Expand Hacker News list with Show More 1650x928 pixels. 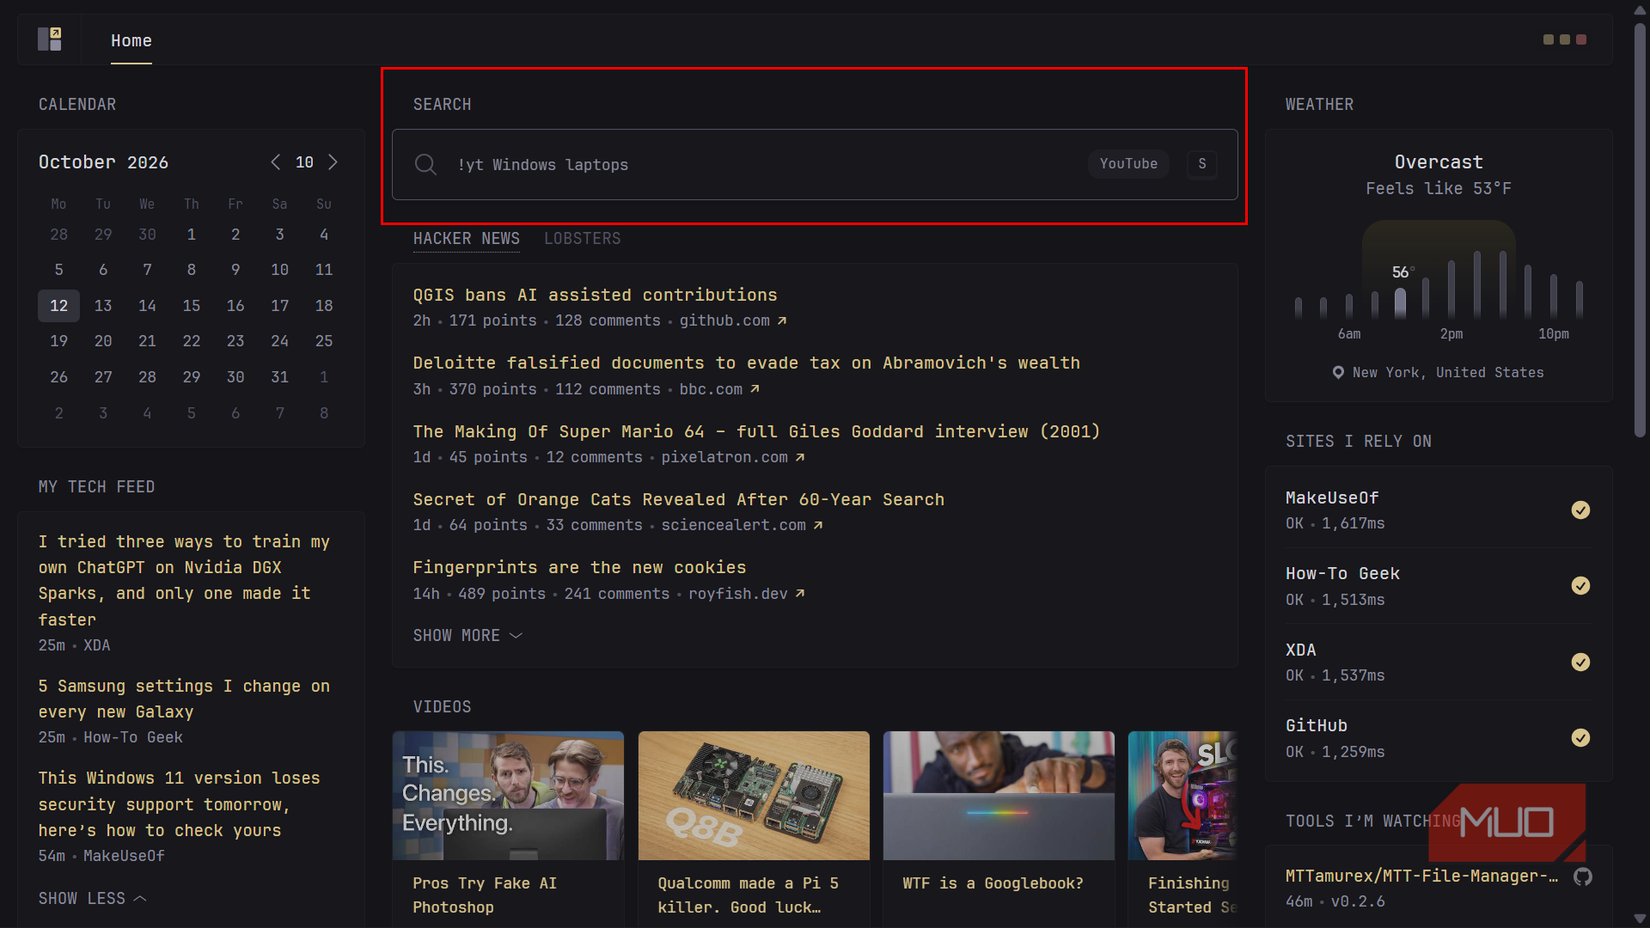tap(468, 636)
